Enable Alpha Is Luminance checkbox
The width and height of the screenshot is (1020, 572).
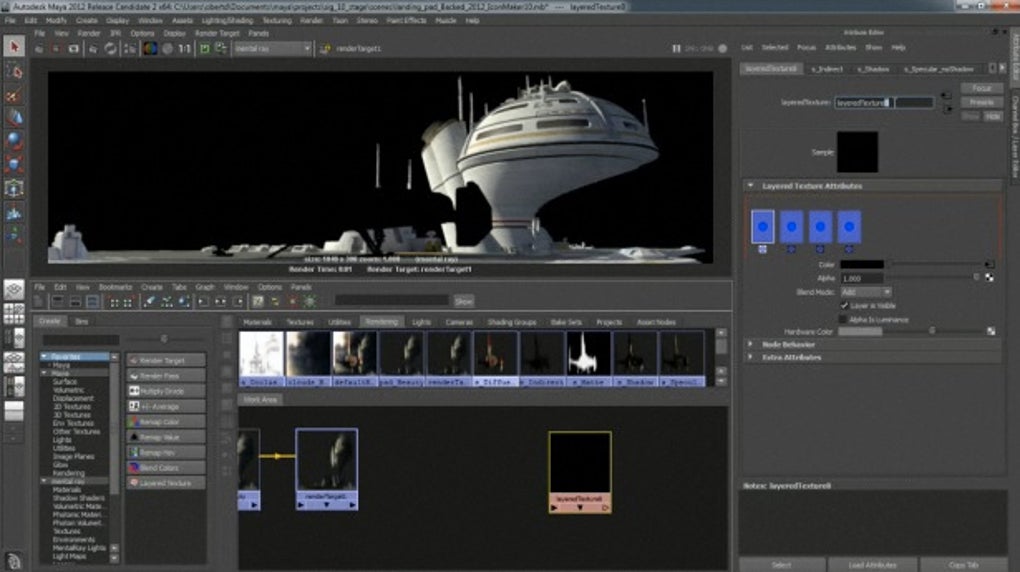coord(842,318)
